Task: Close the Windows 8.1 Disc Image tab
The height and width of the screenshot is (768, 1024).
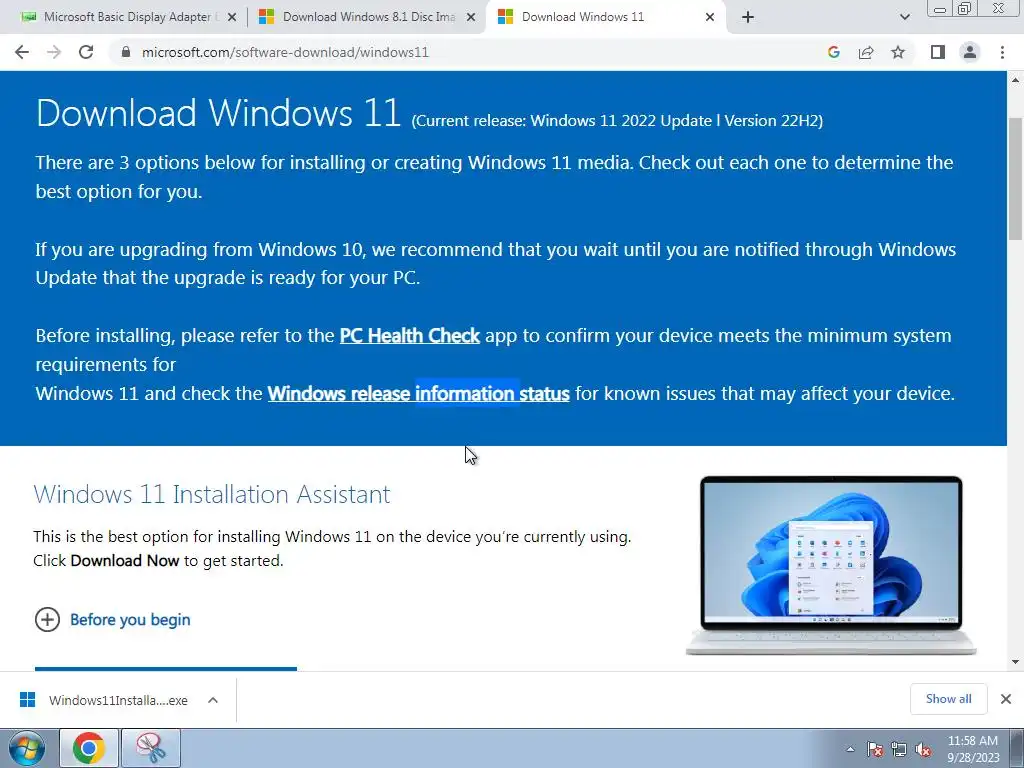Action: 471,18
